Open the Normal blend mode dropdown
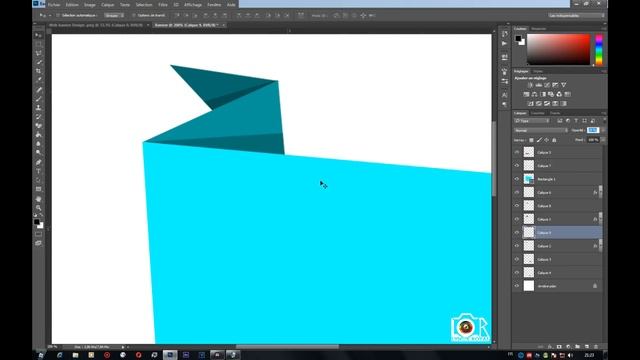 (x=541, y=130)
